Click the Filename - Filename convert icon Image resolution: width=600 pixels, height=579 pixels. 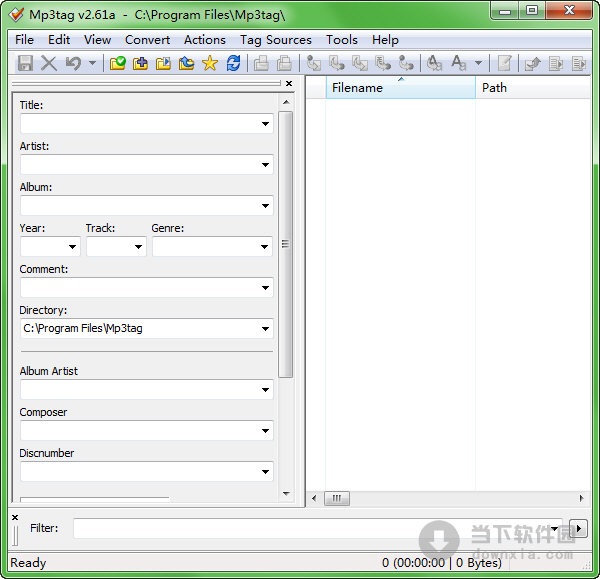(x=360, y=63)
